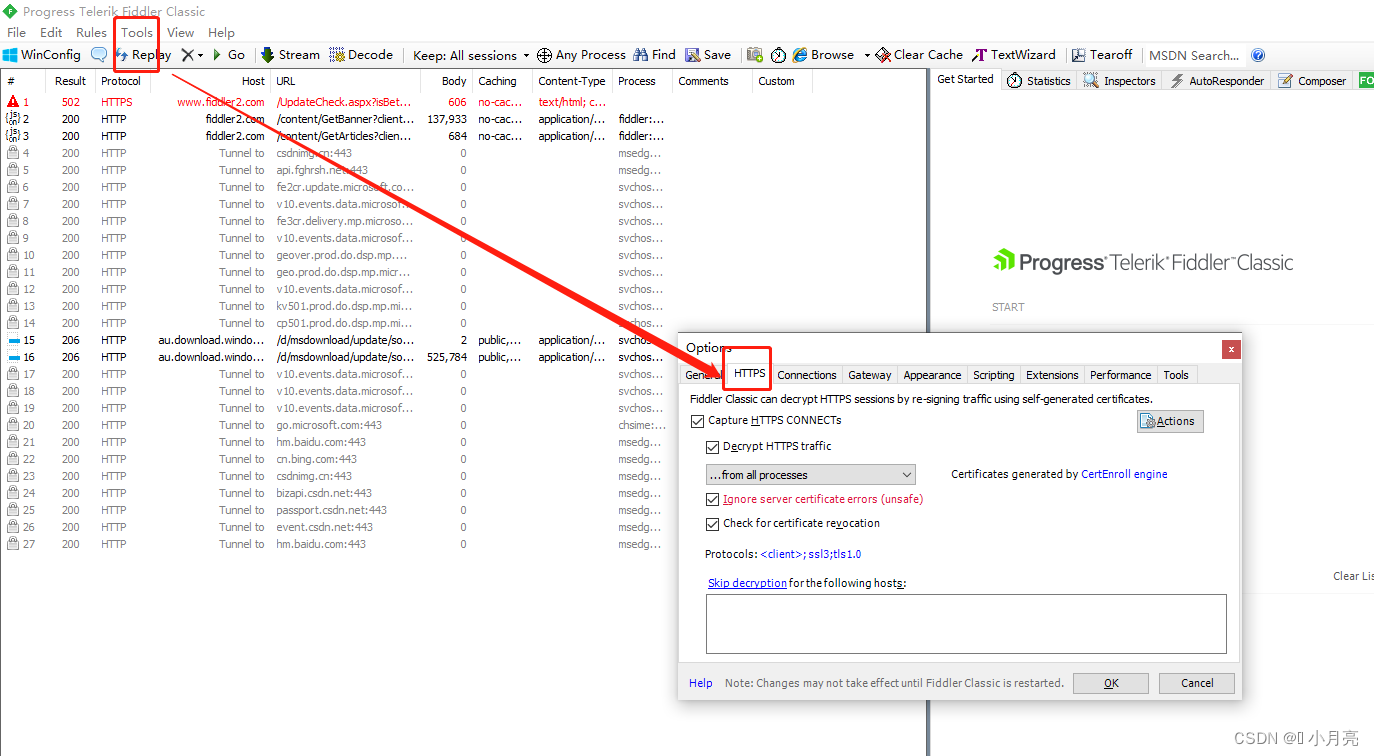Image resolution: width=1374 pixels, height=756 pixels.
Task: Click the Content-Type column header
Action: click(x=571, y=81)
